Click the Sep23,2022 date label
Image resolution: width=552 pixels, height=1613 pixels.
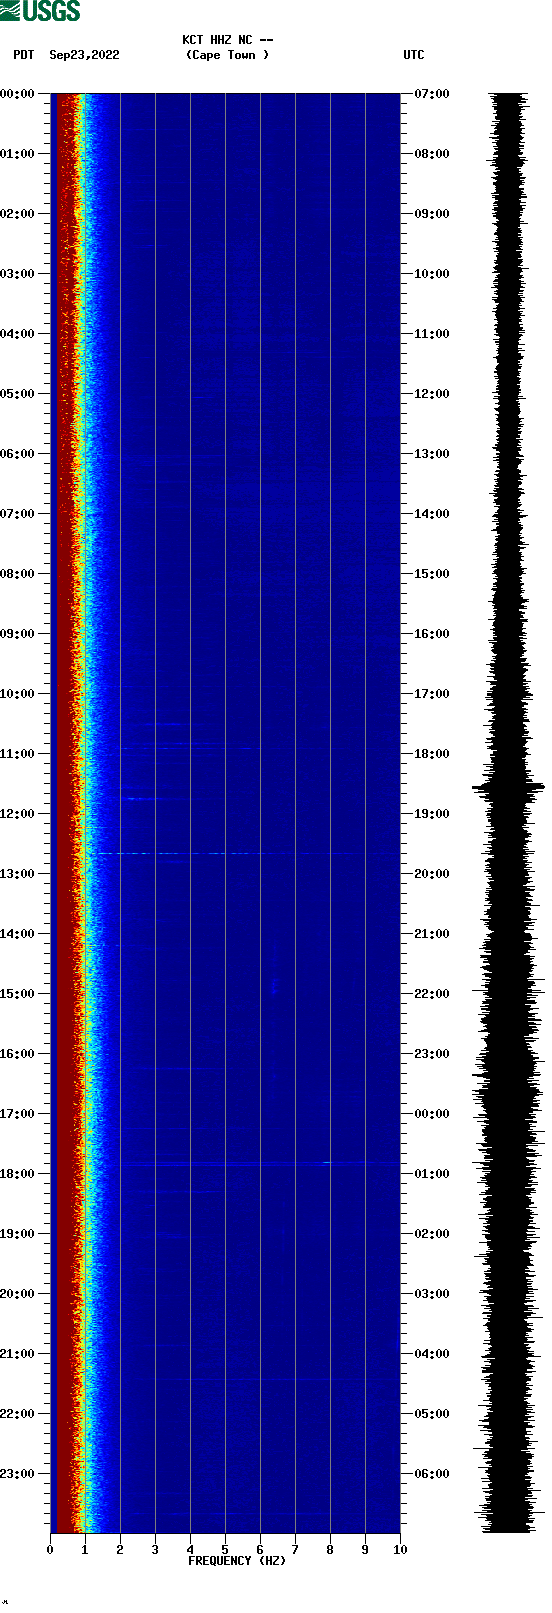point(84,55)
